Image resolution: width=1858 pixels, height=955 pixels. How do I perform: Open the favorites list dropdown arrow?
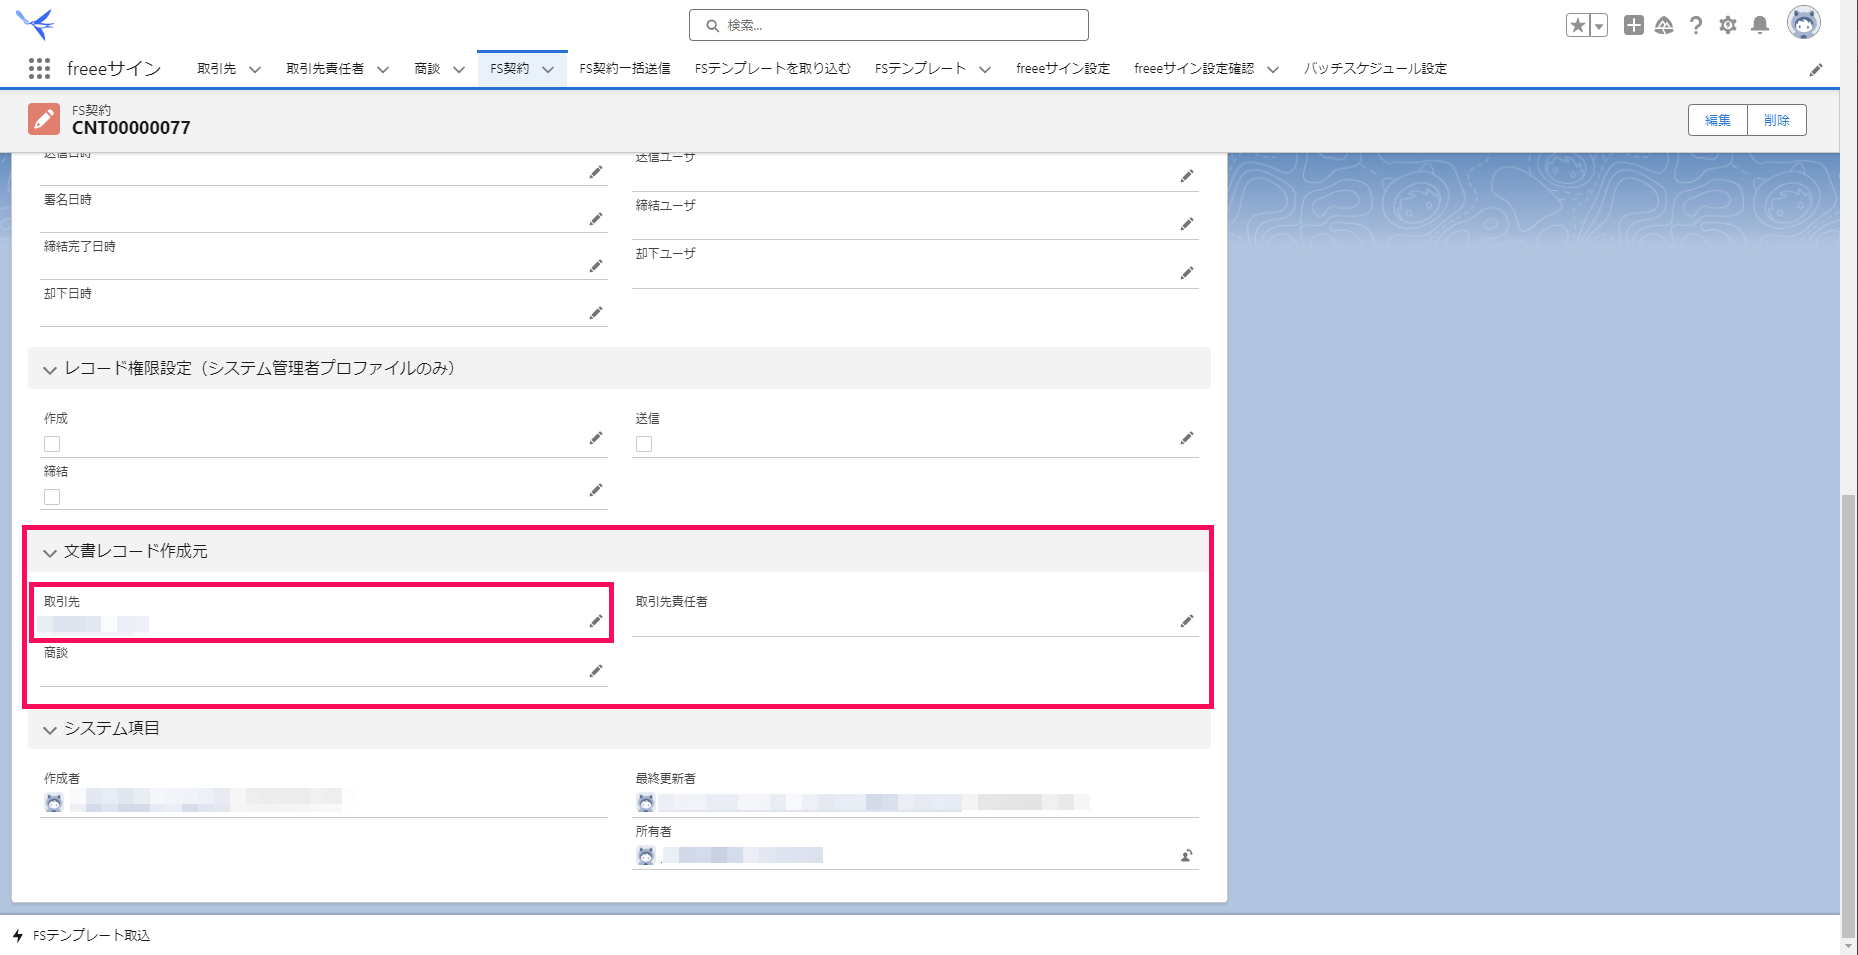pyautogui.click(x=1599, y=26)
